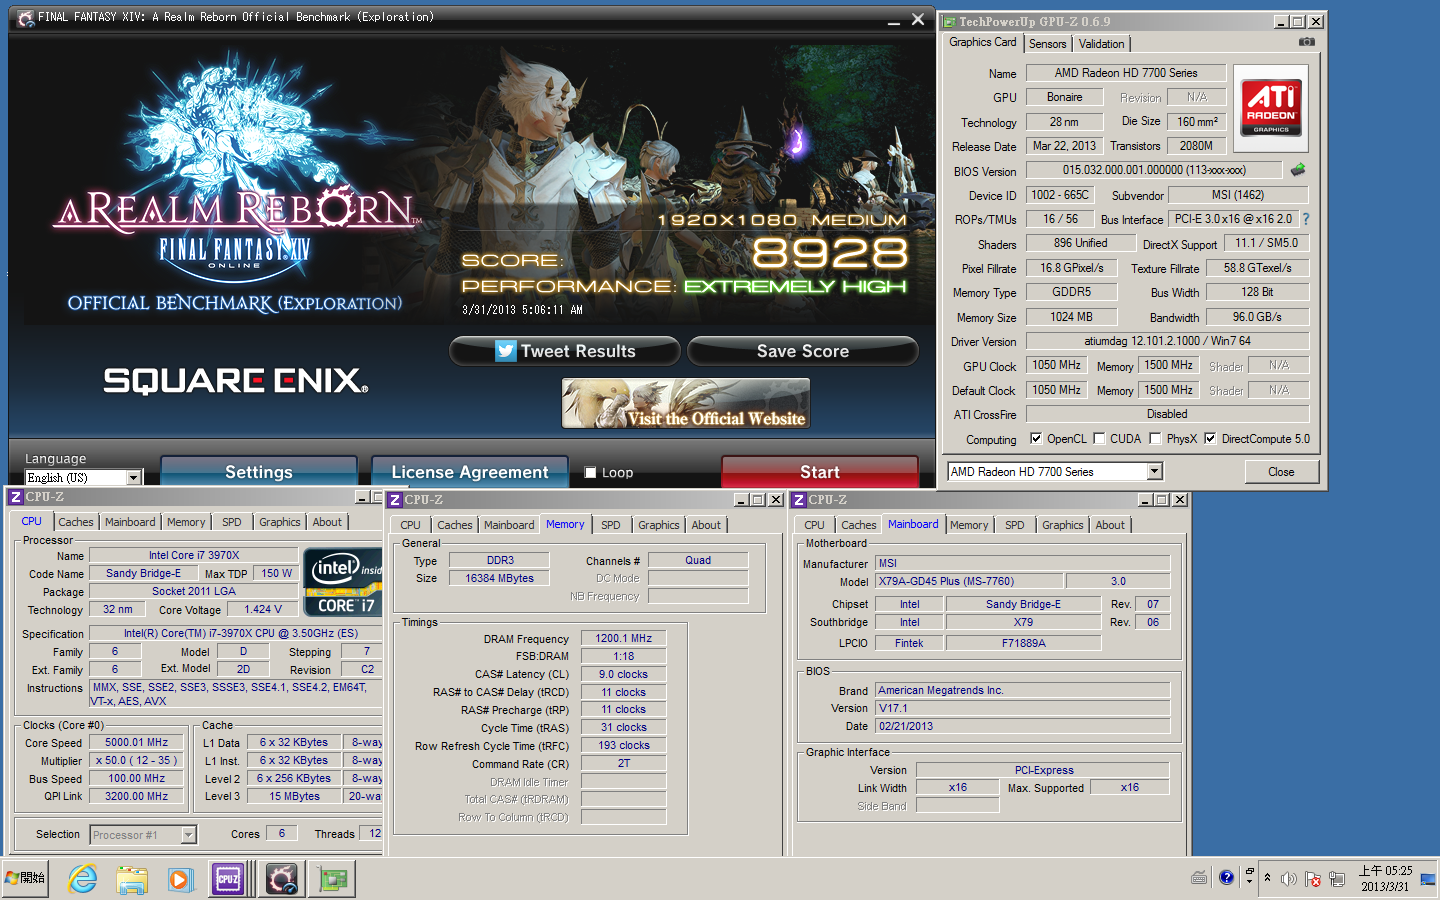Click the GPU-Z screenshot camera icon
Screen dimensions: 1440x900
(1306, 42)
